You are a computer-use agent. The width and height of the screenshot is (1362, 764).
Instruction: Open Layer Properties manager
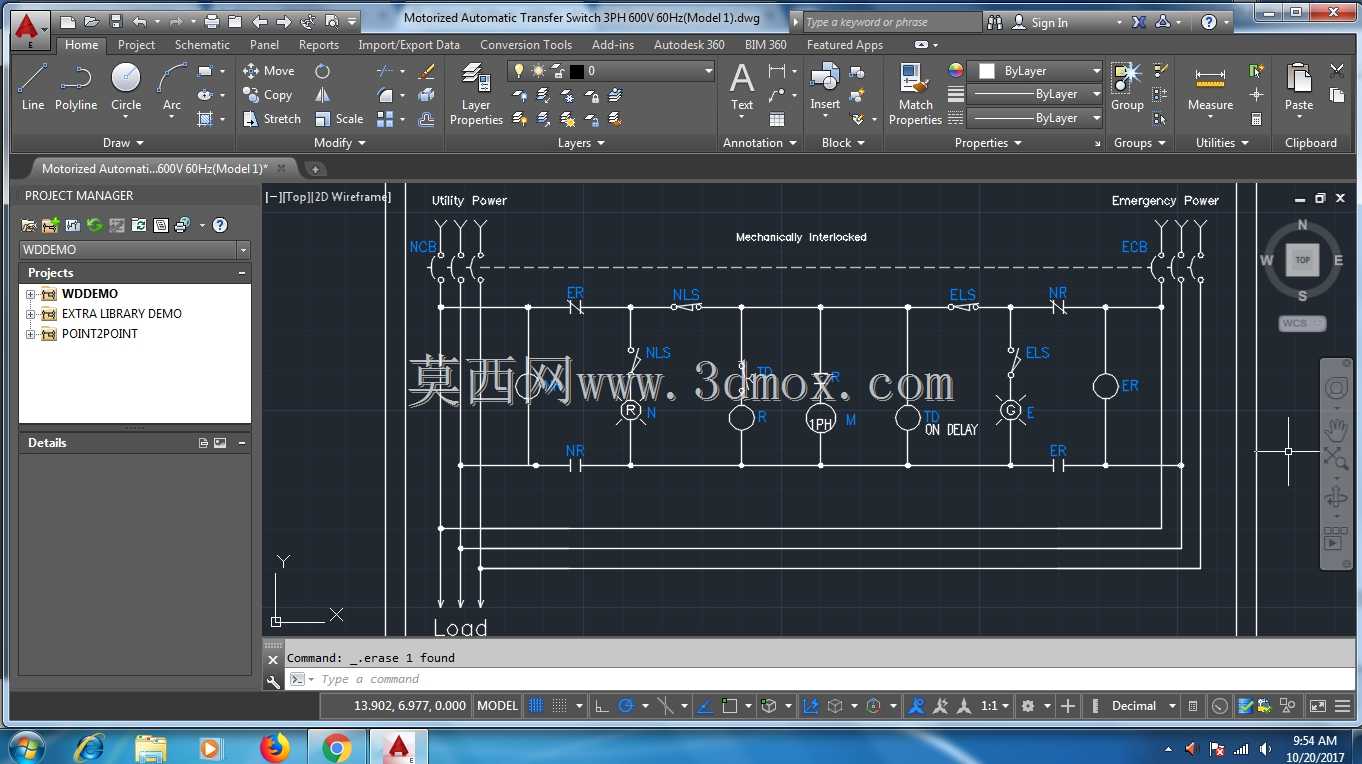476,95
